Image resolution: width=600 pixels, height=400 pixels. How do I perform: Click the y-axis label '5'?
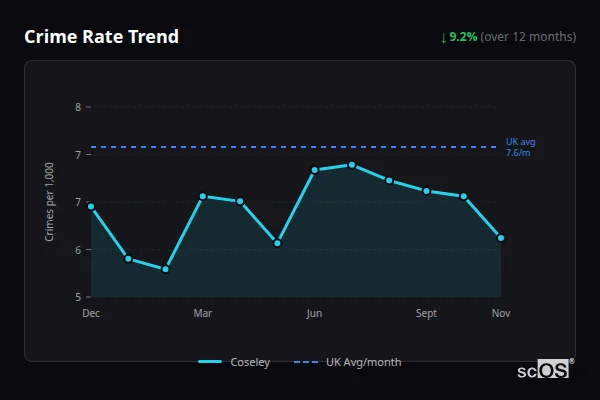coord(78,297)
